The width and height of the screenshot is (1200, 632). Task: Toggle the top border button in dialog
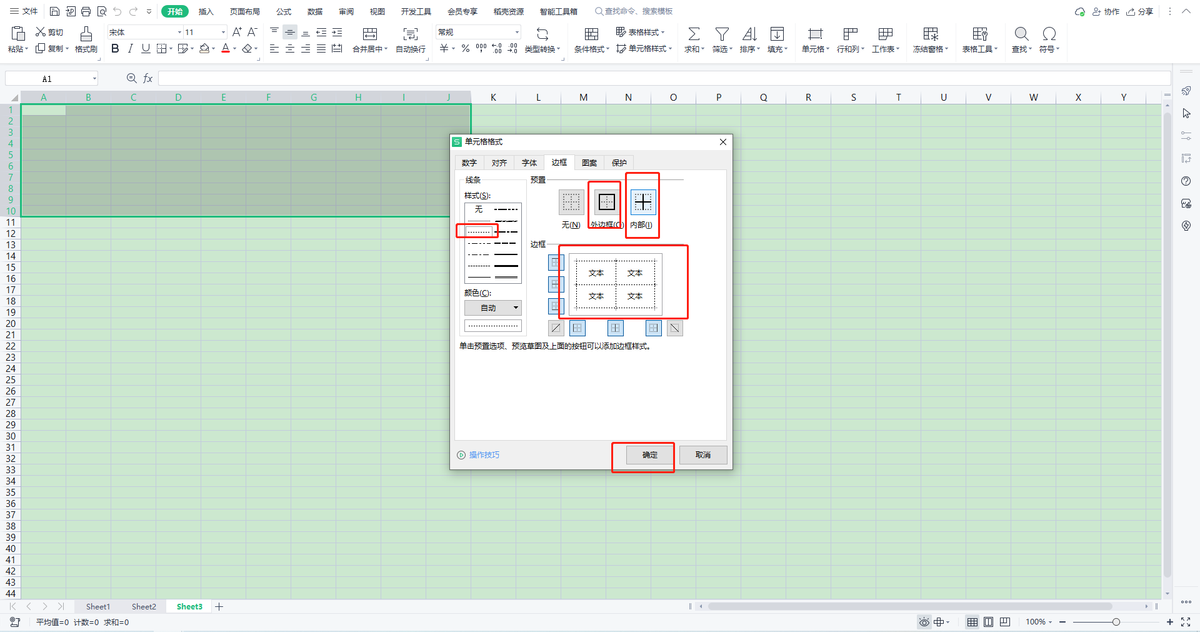point(556,263)
